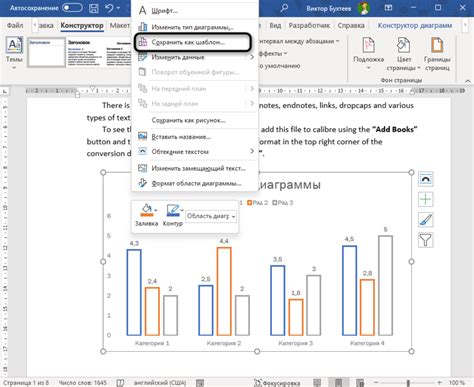Image resolution: width=474 pixels, height=387 pixels.
Task: Select the first document style thumbnail
Action: (46, 52)
